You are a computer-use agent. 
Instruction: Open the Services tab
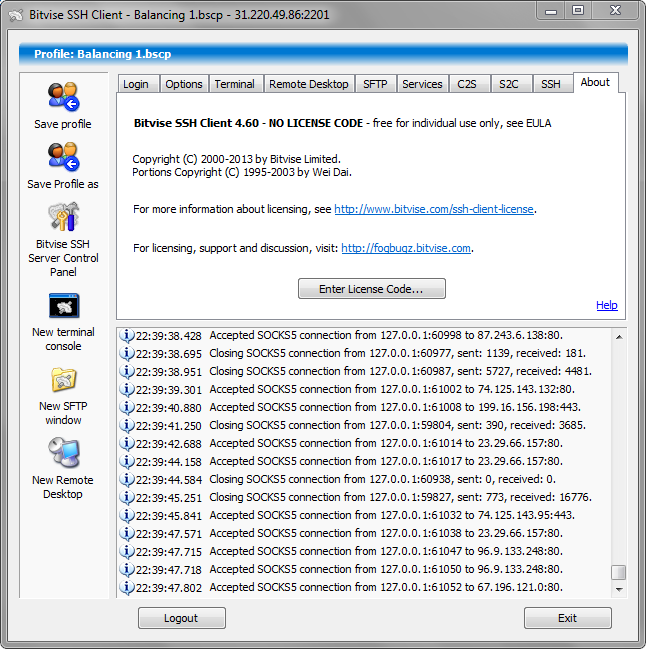click(x=423, y=84)
